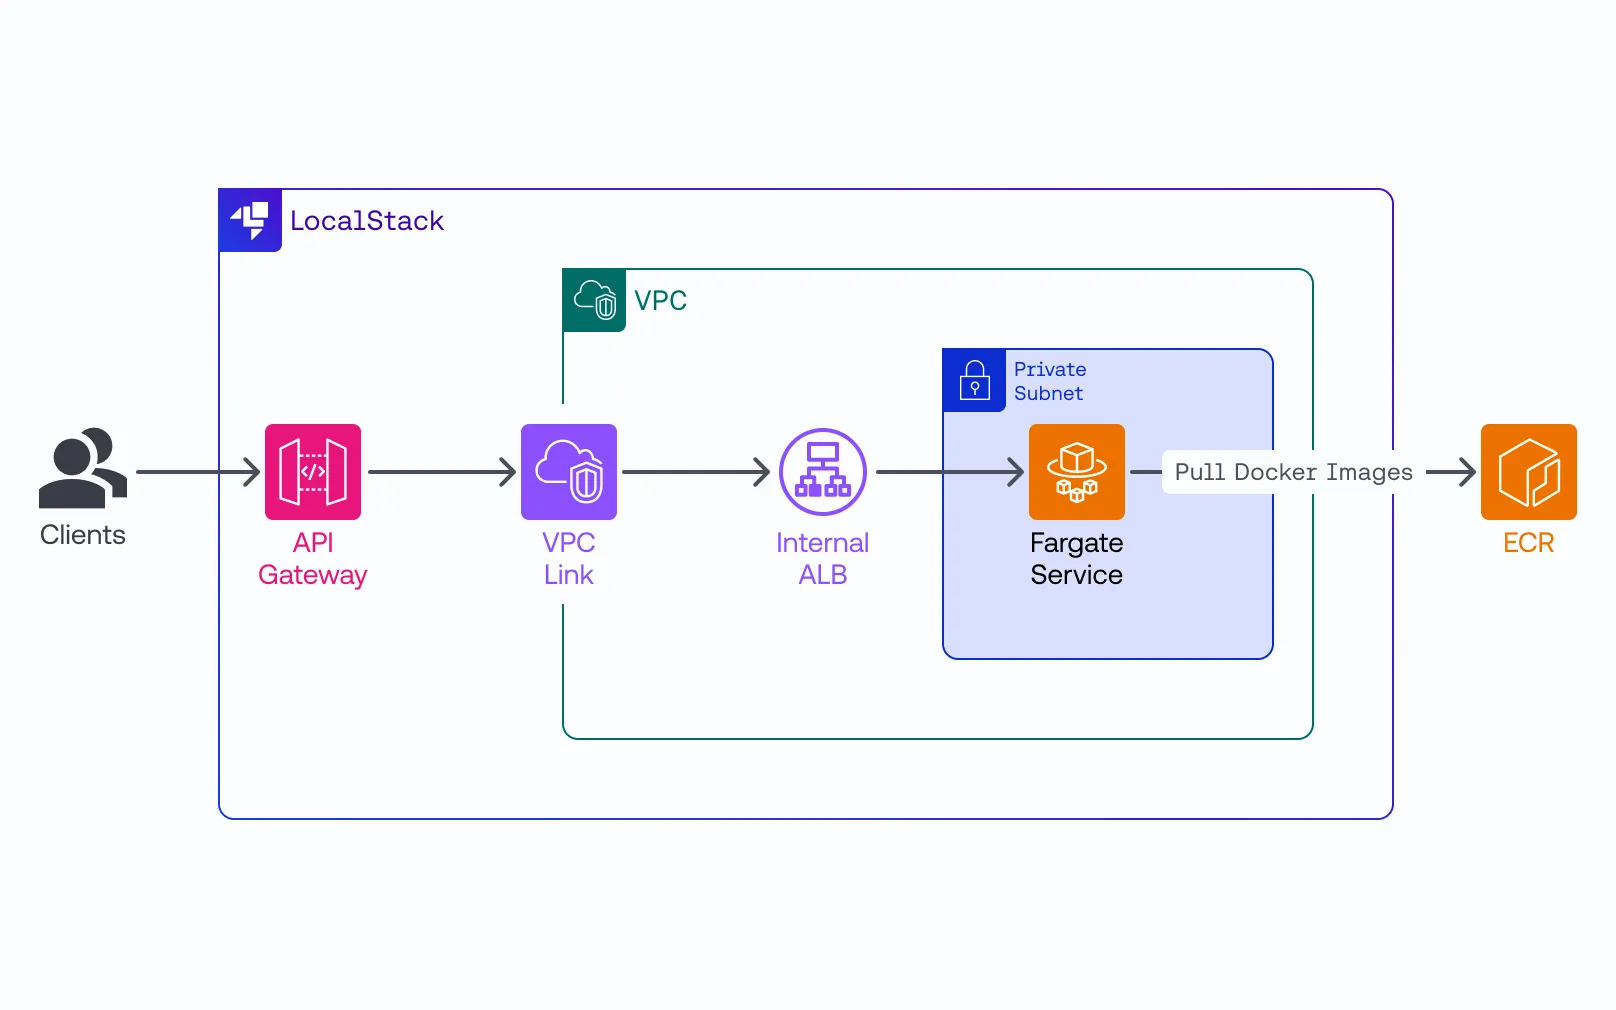
Task: Click the Internal ALB caption text
Action: pos(822,559)
